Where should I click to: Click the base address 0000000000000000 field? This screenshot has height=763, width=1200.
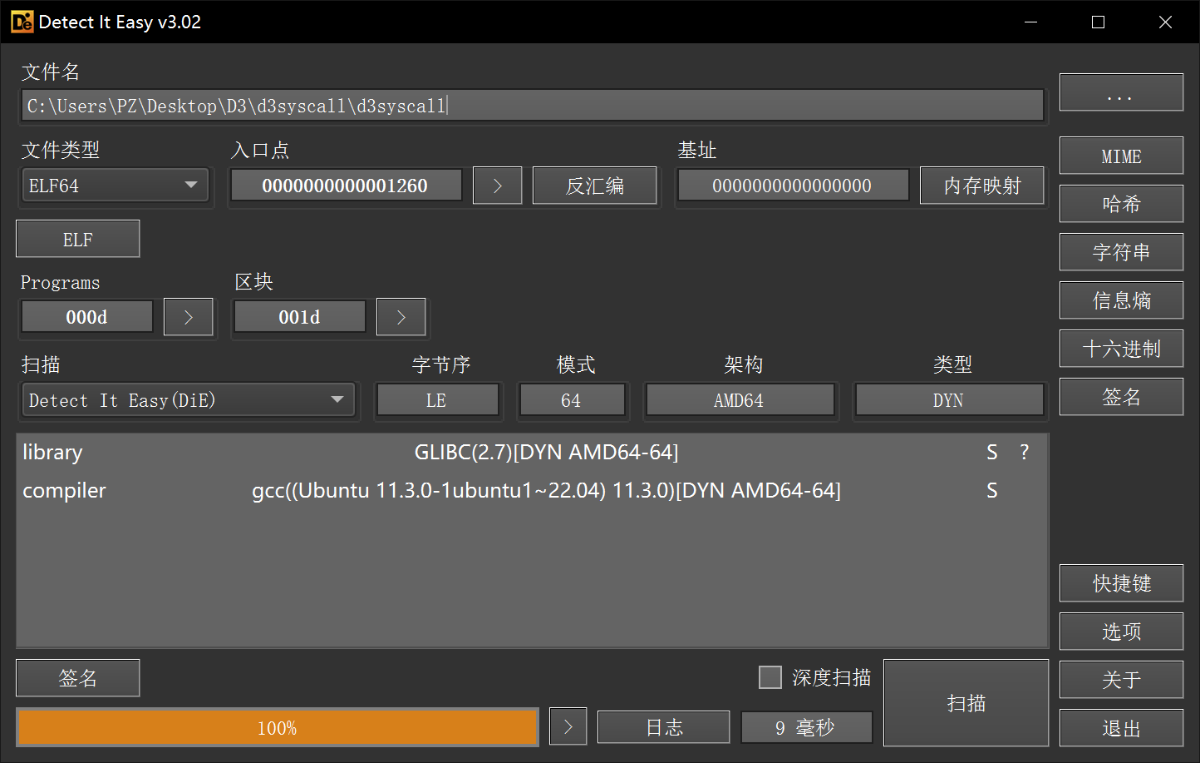(793, 185)
